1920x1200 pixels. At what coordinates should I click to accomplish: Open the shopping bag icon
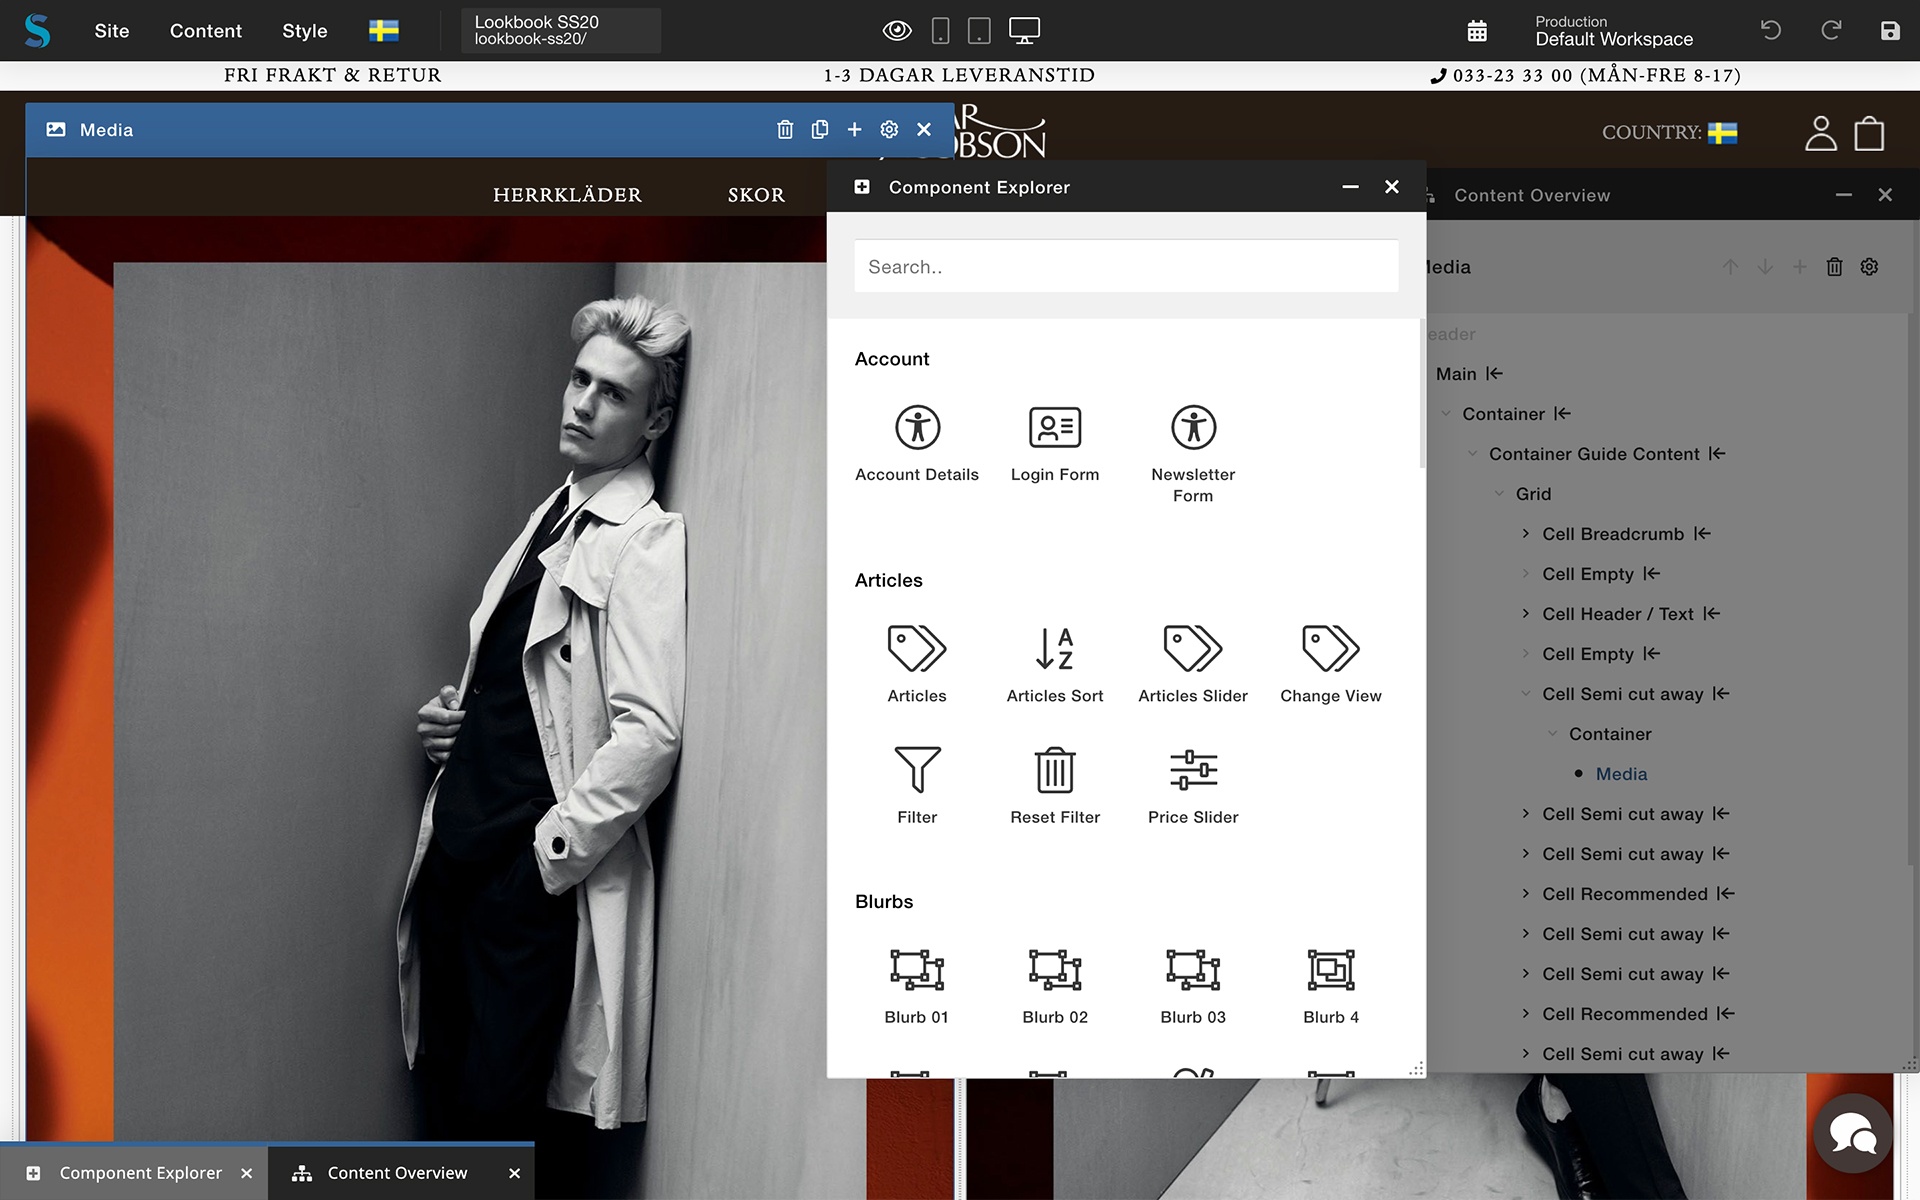pos(1869,133)
